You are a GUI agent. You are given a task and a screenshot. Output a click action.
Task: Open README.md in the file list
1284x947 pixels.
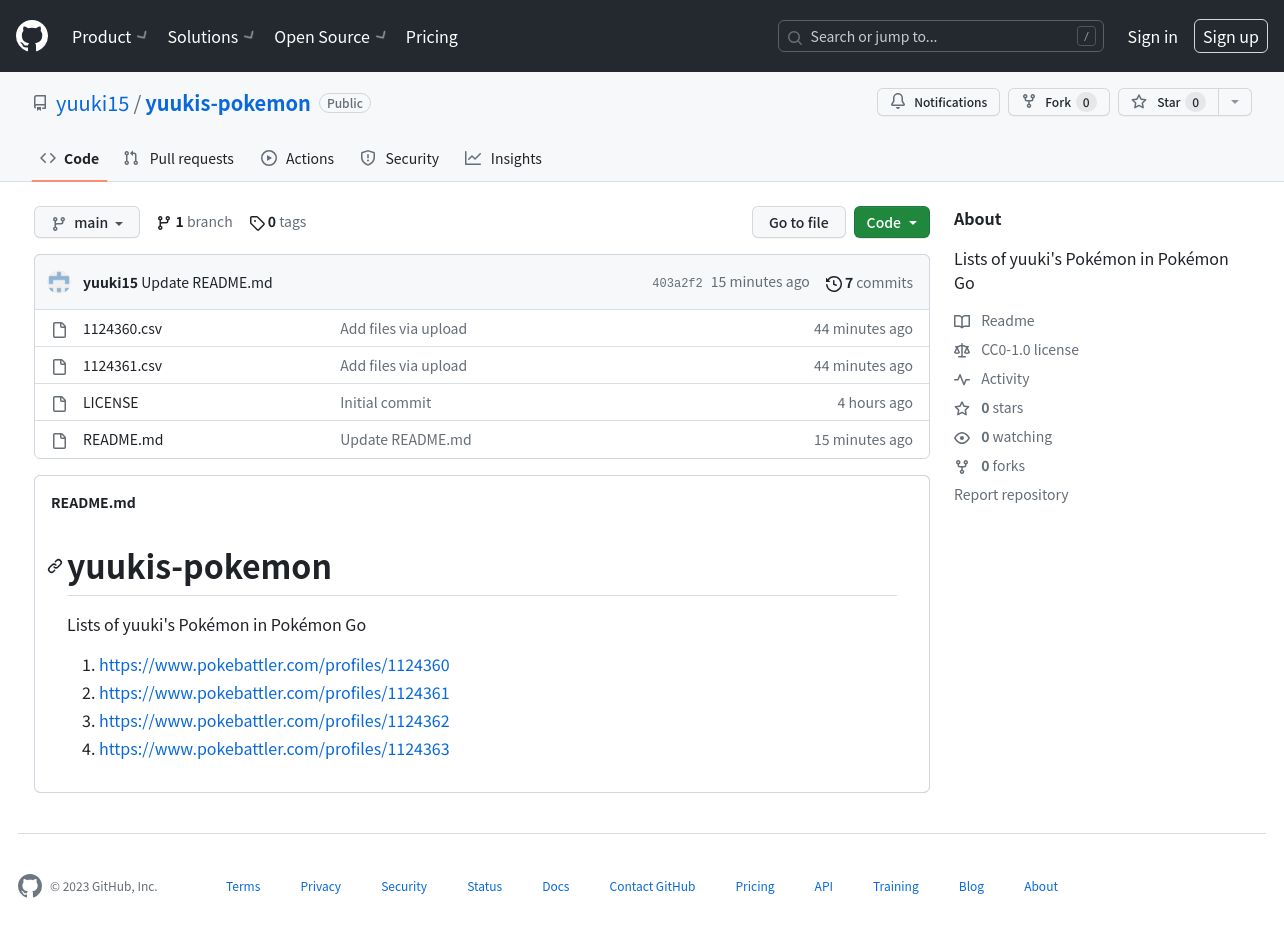click(123, 439)
